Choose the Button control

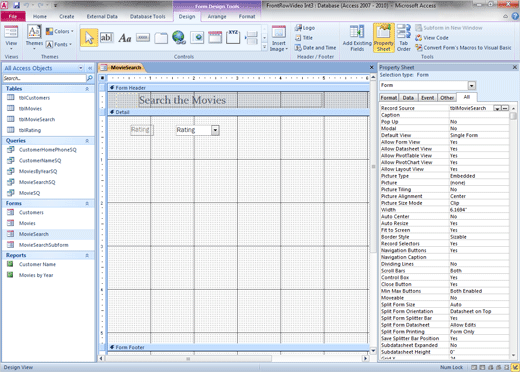coord(143,38)
